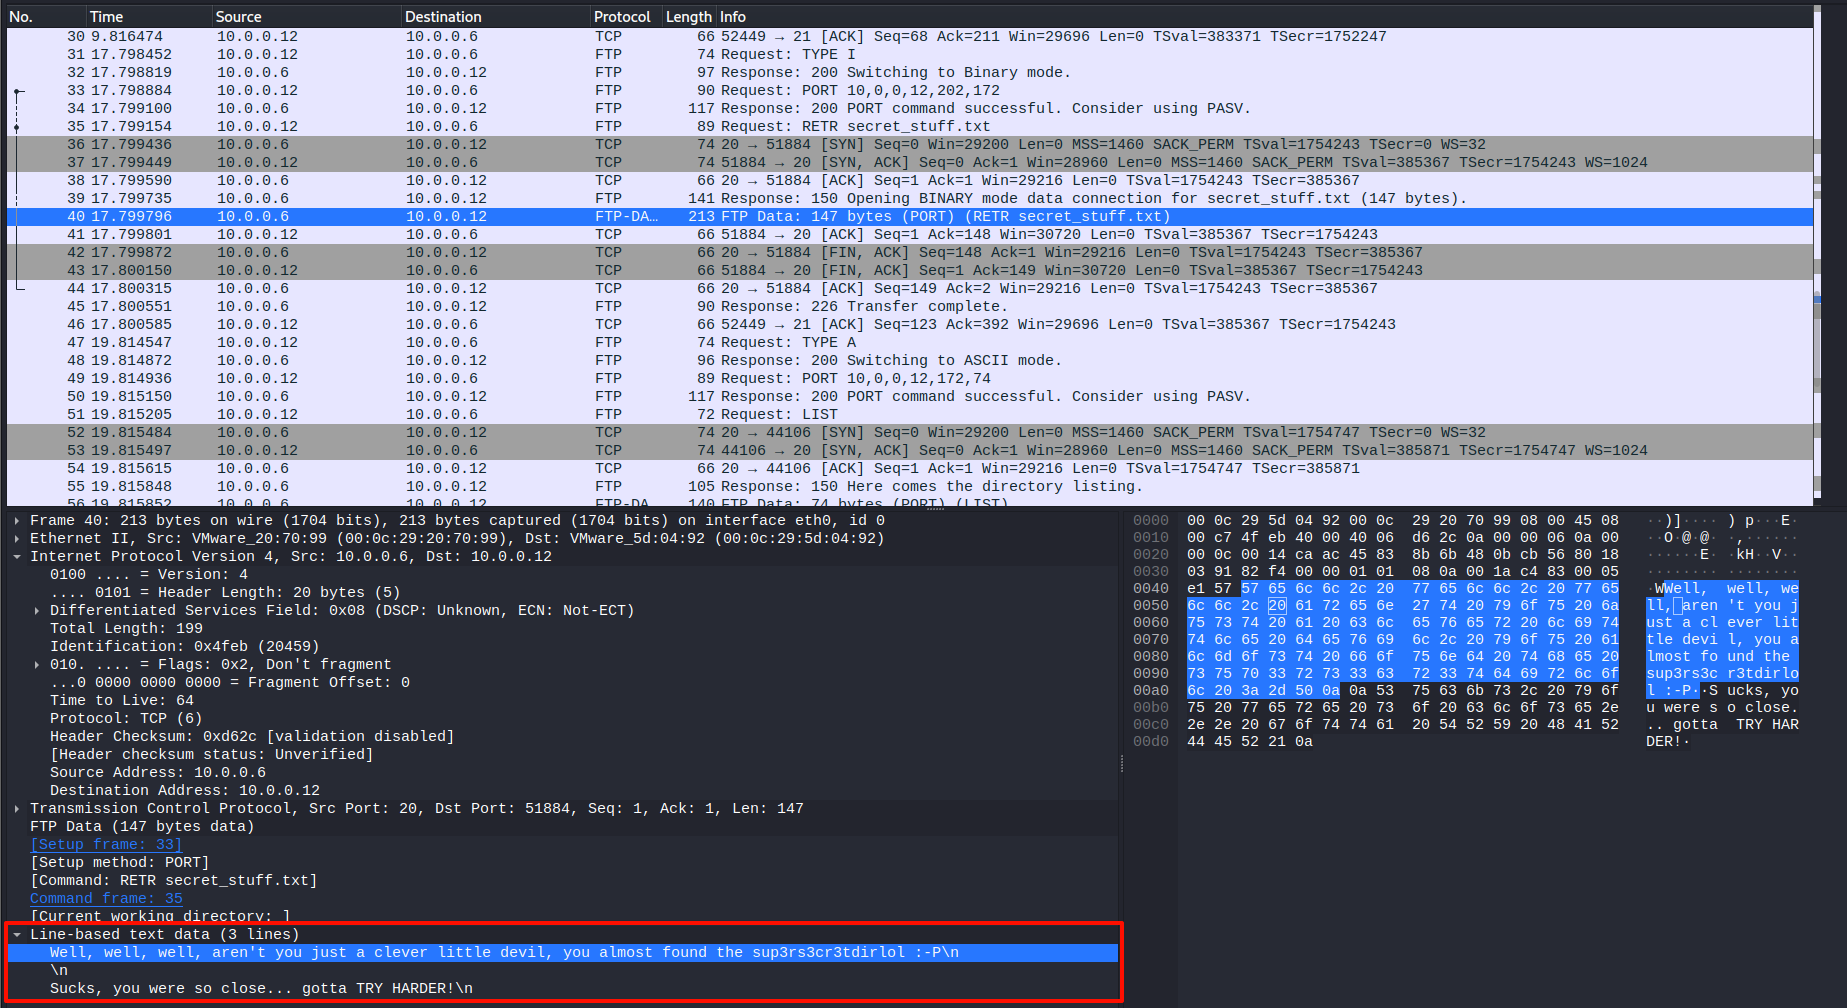The width and height of the screenshot is (1847, 1008).
Task: Click the Info column header
Action: tap(1264, 17)
